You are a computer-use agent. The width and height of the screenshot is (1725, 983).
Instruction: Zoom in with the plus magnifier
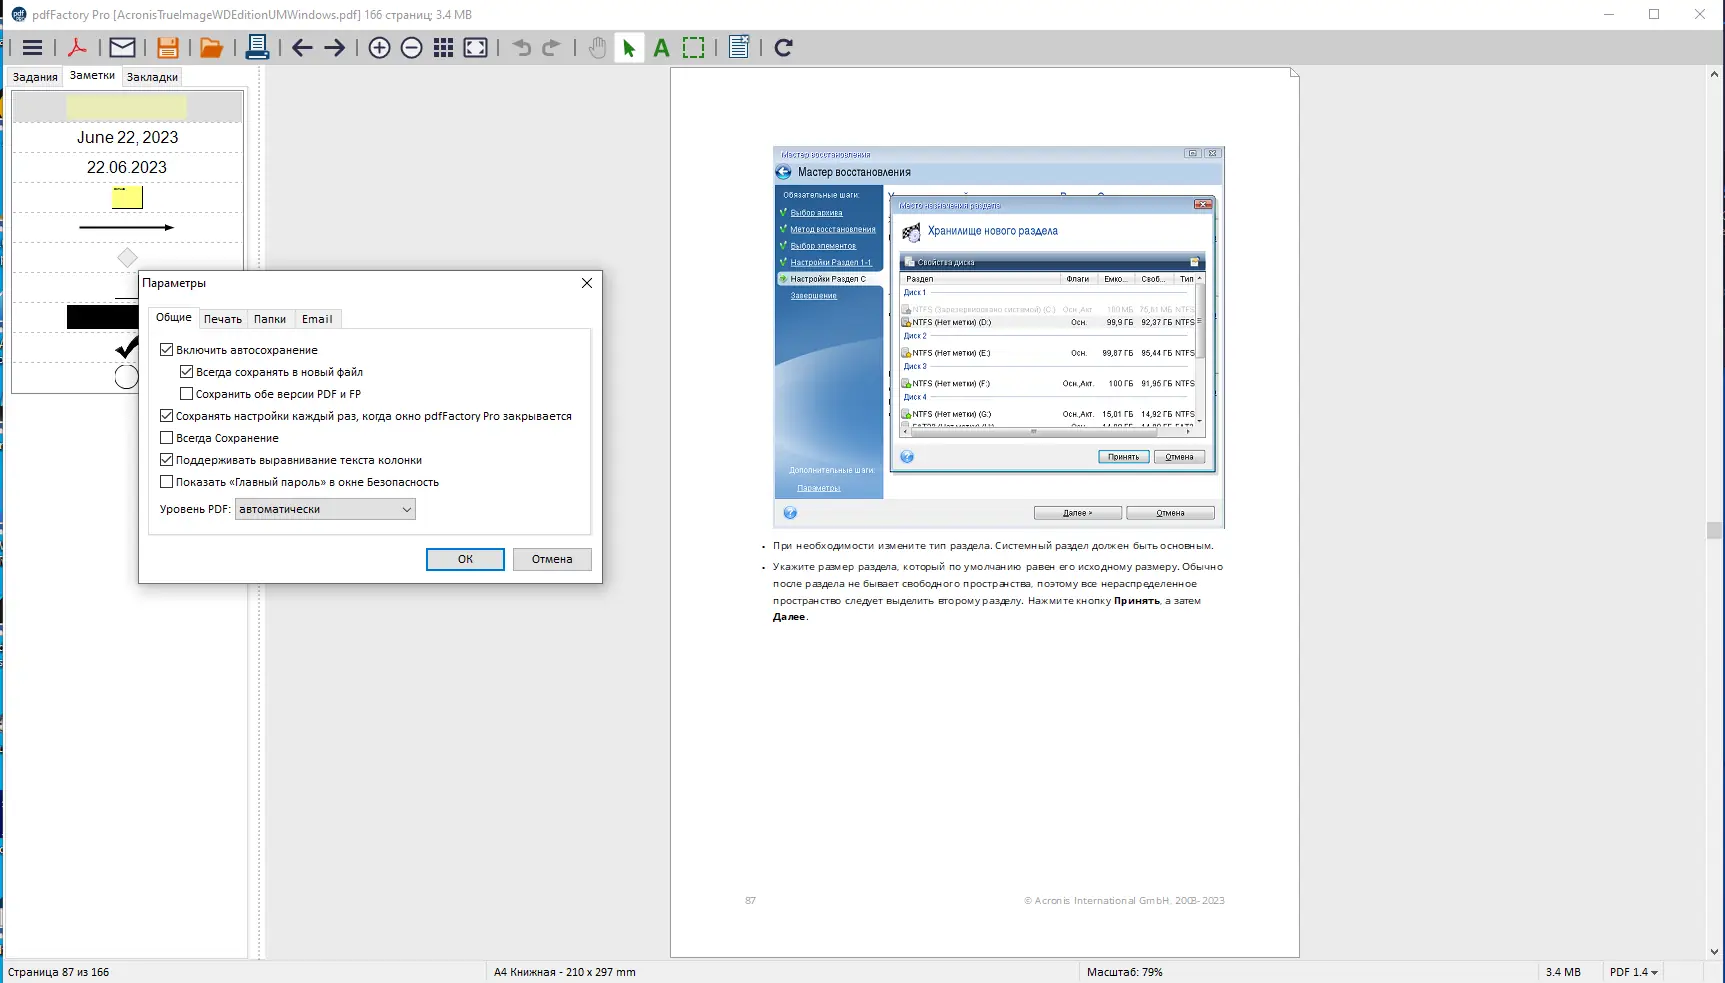click(379, 48)
